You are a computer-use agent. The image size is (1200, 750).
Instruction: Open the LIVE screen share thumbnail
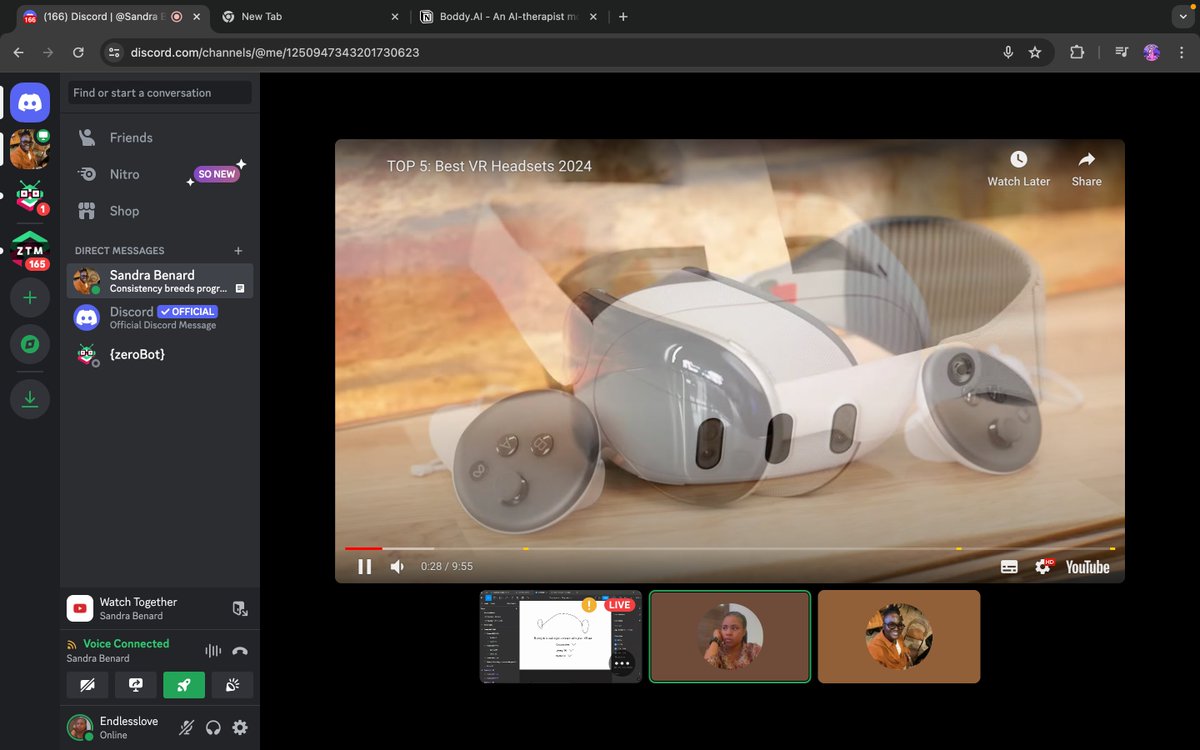point(560,636)
